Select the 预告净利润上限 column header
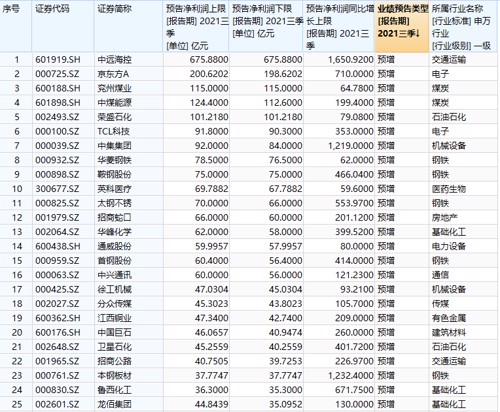The image size is (500, 412). [x=196, y=26]
